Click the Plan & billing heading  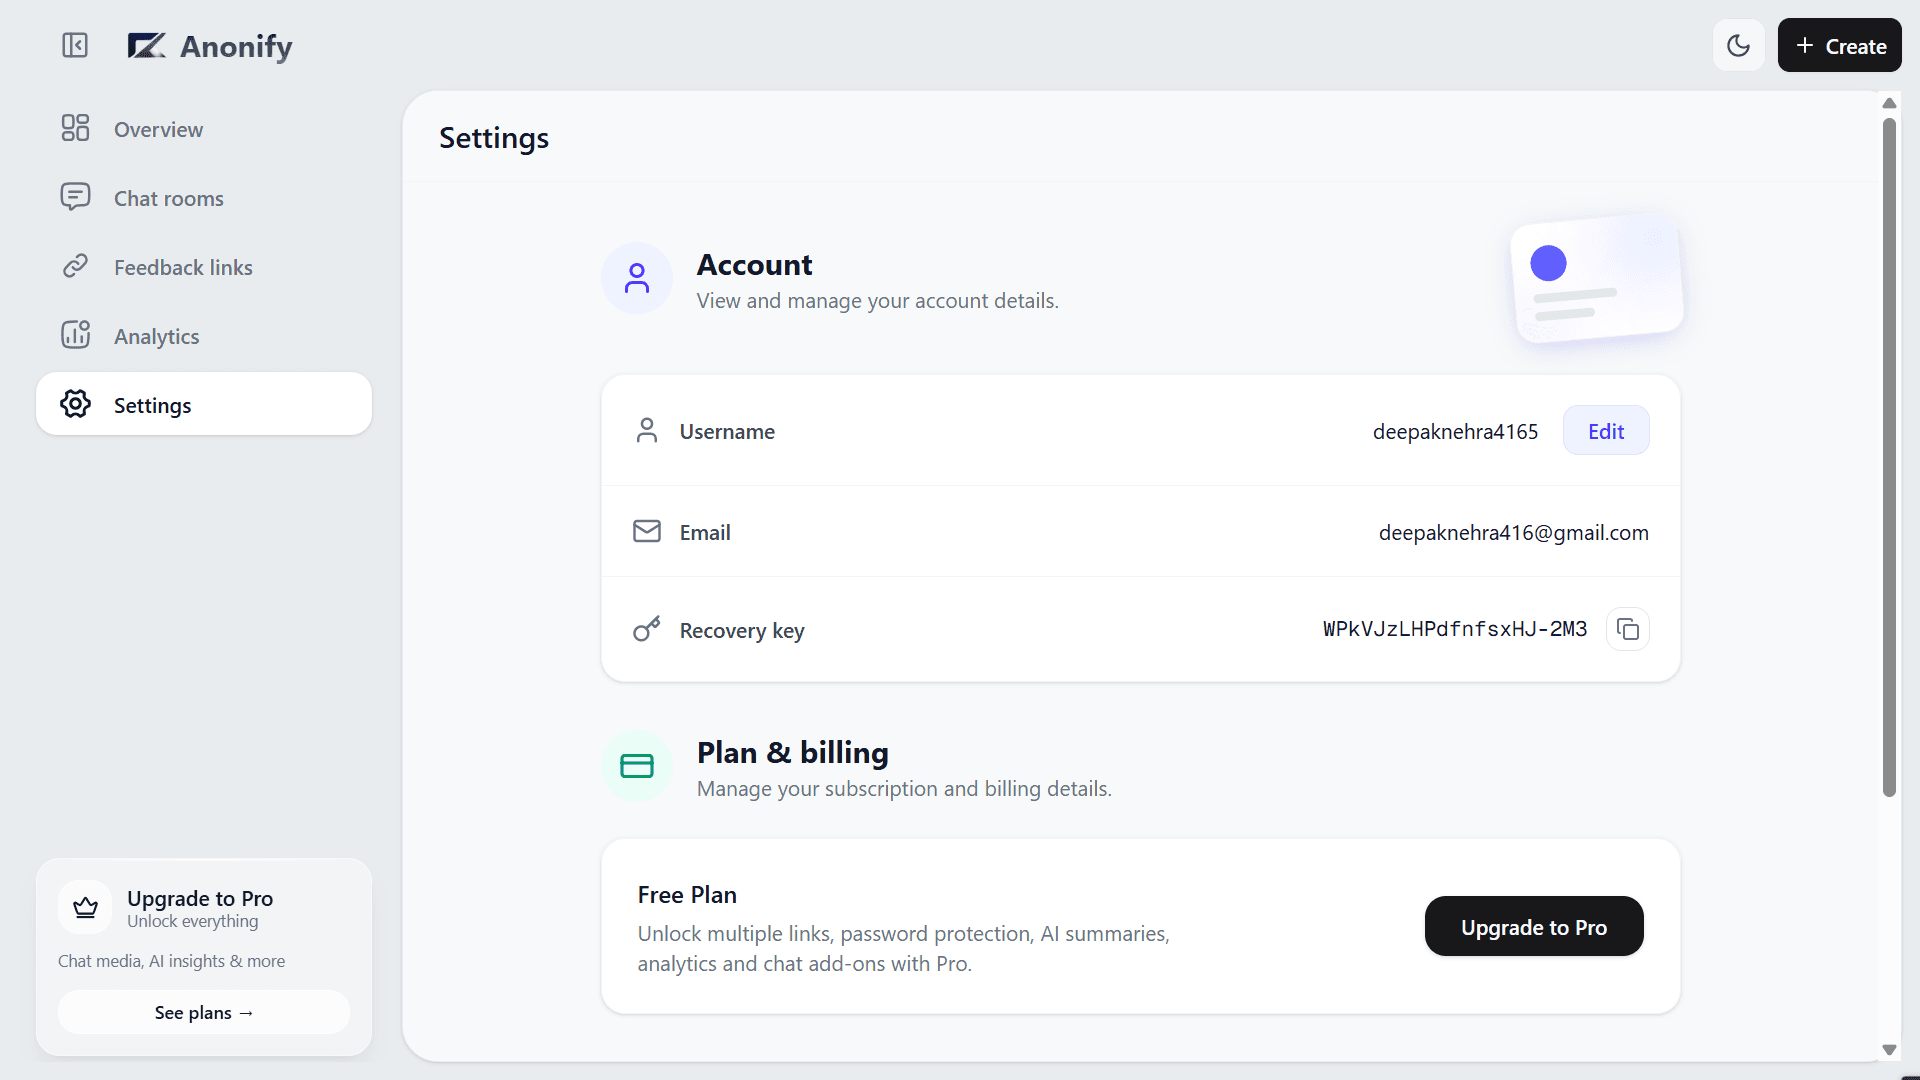pos(793,752)
